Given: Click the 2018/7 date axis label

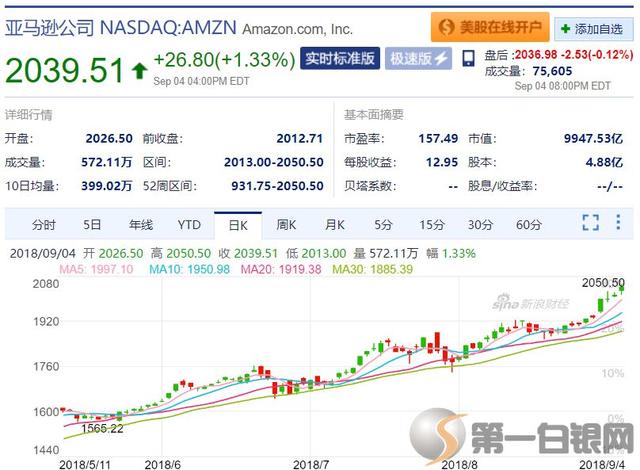Looking at the screenshot, I should coord(311,464).
